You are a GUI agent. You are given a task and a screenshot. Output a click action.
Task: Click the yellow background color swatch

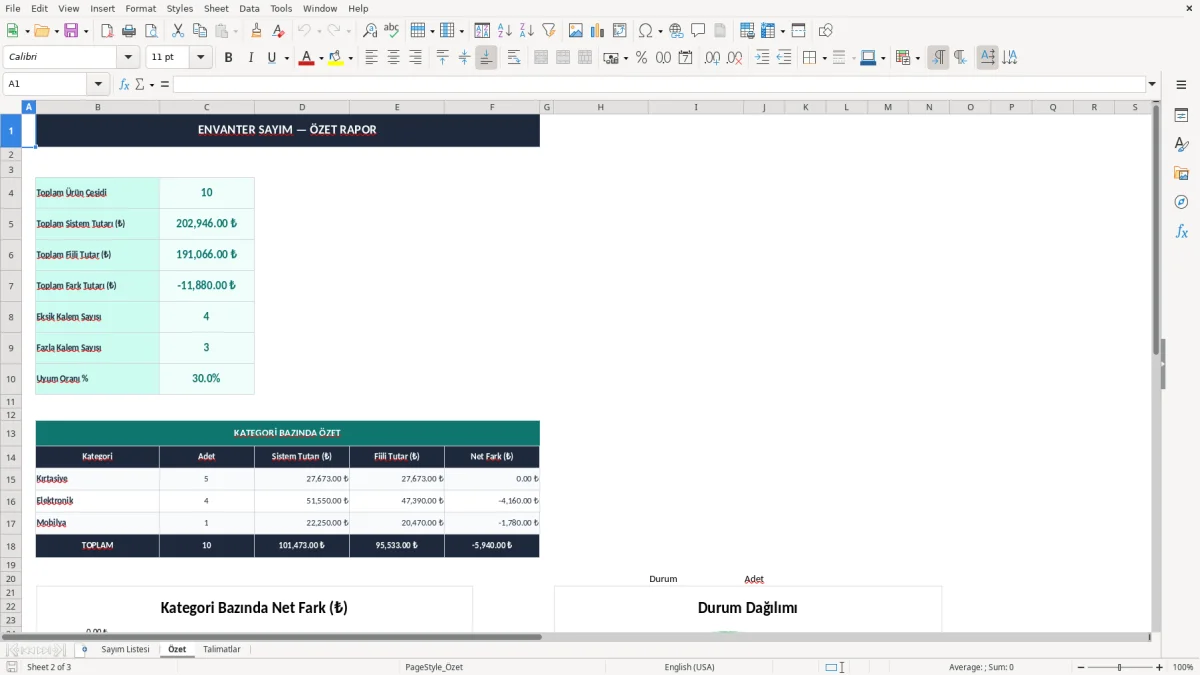tap(336, 58)
